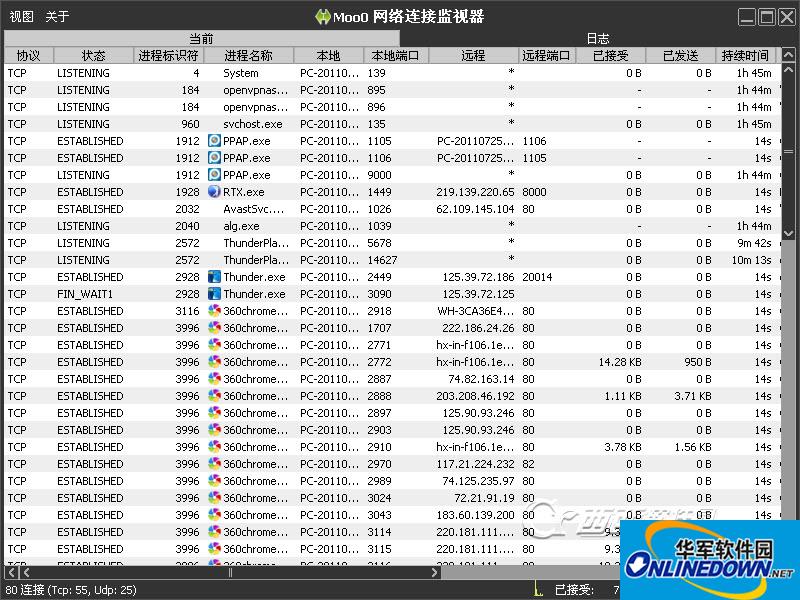
Task: Click the Thunder.exe icon on port 2449 row
Action: coord(214,277)
